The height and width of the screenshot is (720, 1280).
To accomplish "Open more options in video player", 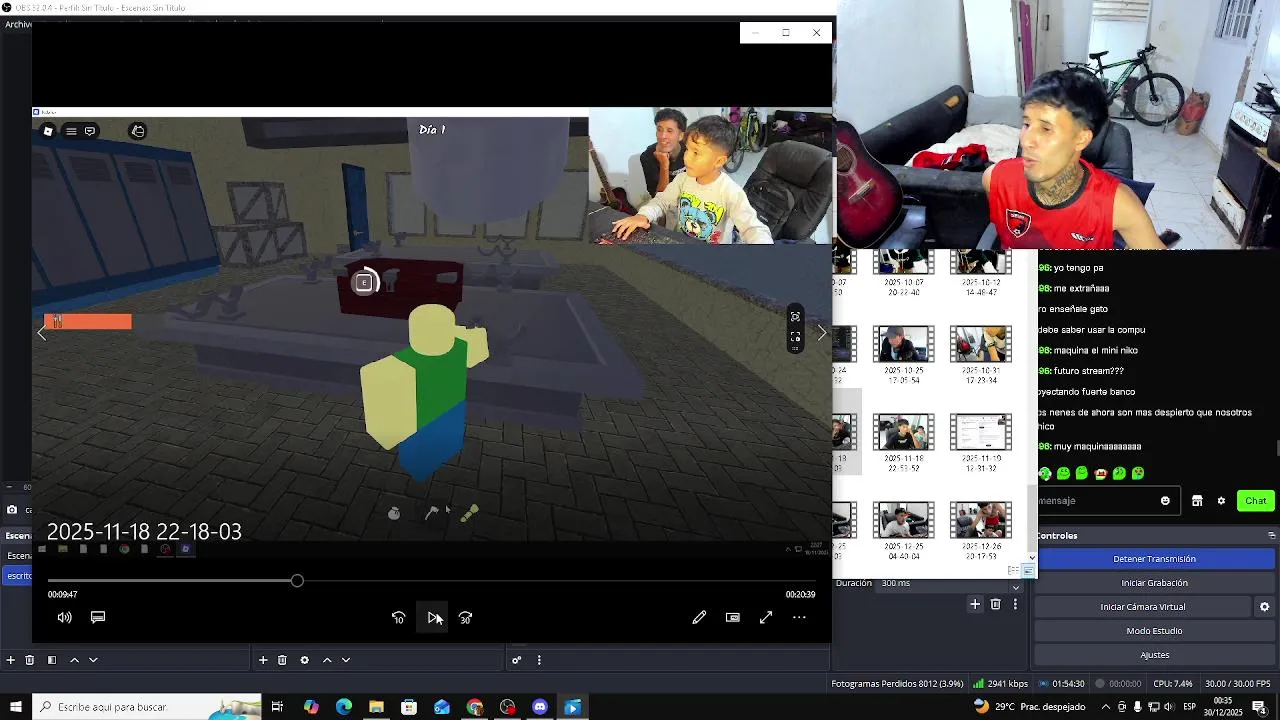I will coord(799,618).
